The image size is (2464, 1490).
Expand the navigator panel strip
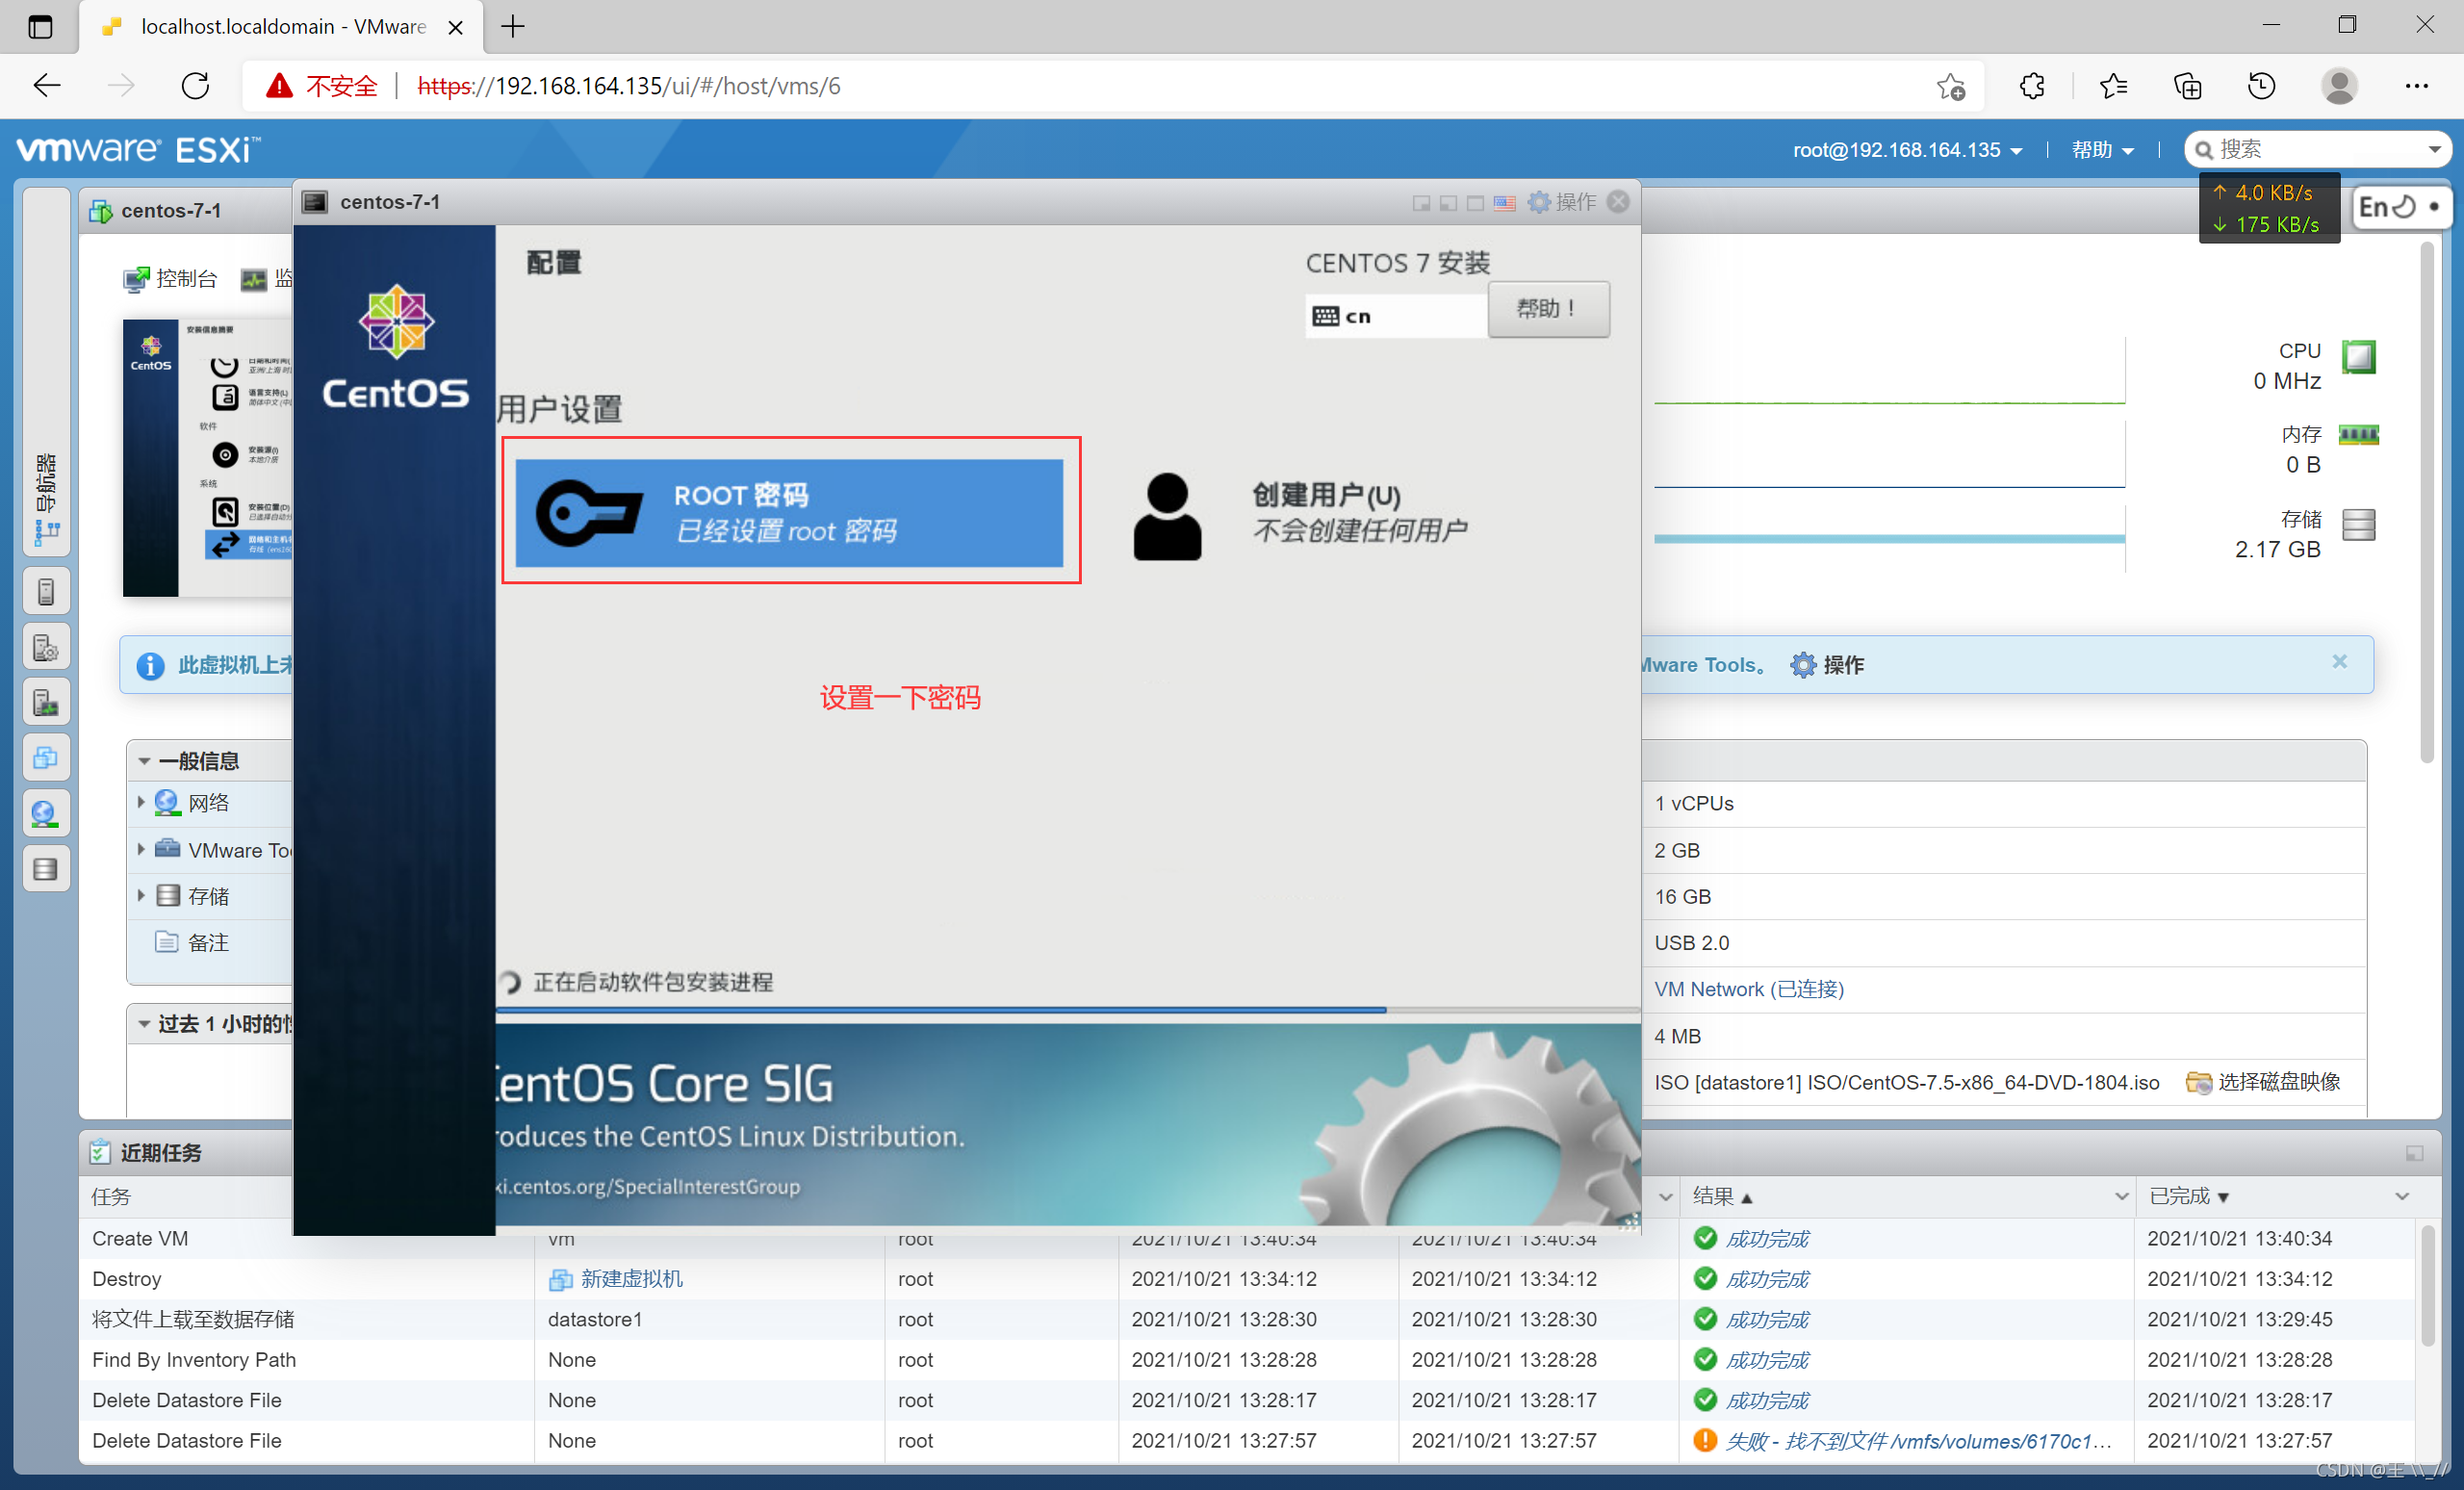pos(46,372)
